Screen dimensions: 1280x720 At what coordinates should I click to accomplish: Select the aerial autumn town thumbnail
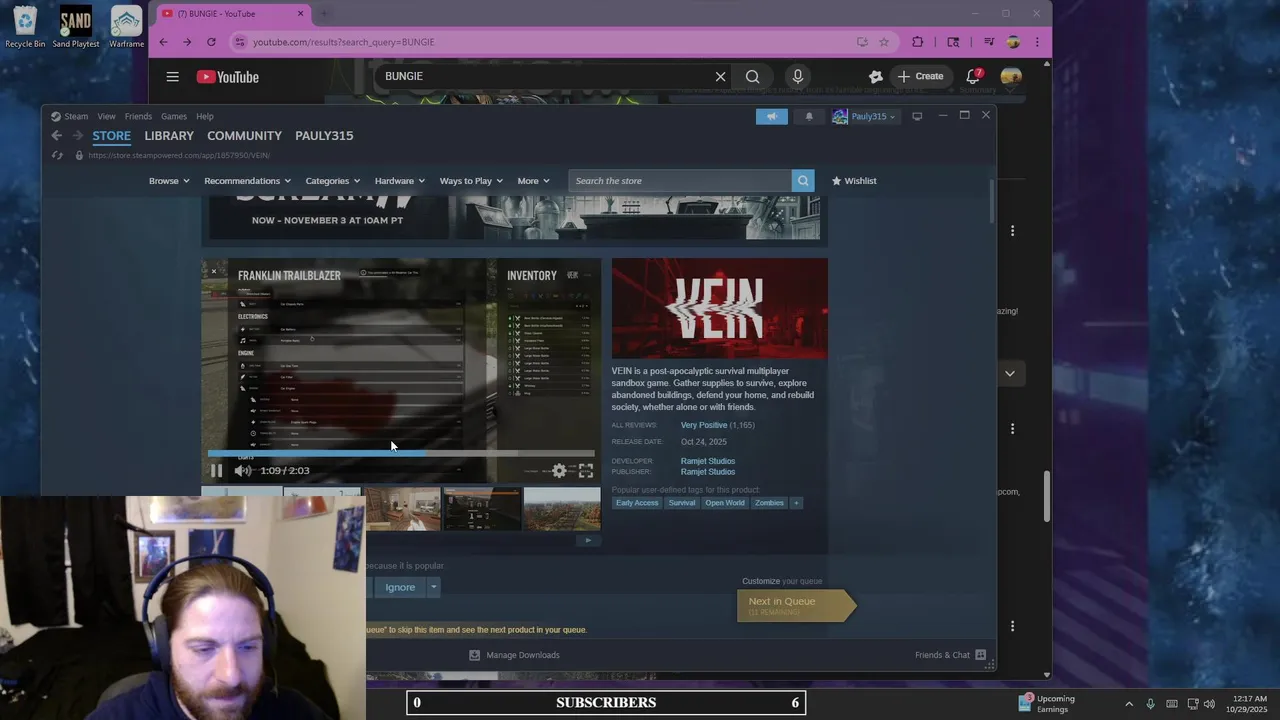[562, 509]
